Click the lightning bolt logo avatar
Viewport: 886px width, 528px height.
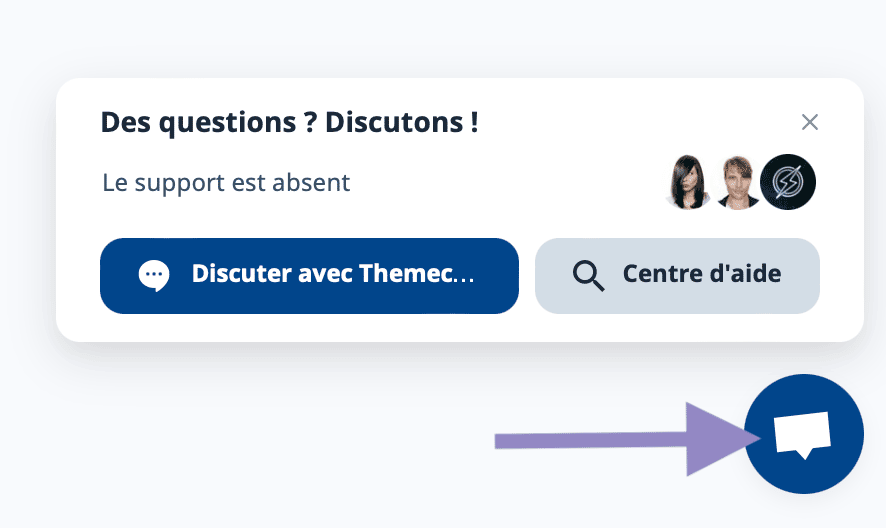point(788,182)
